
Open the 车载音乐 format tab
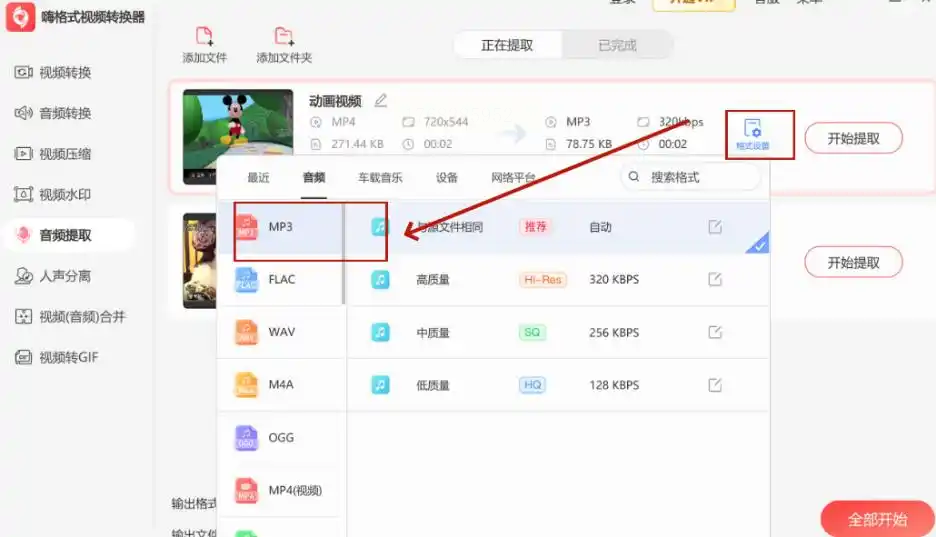[x=380, y=177]
